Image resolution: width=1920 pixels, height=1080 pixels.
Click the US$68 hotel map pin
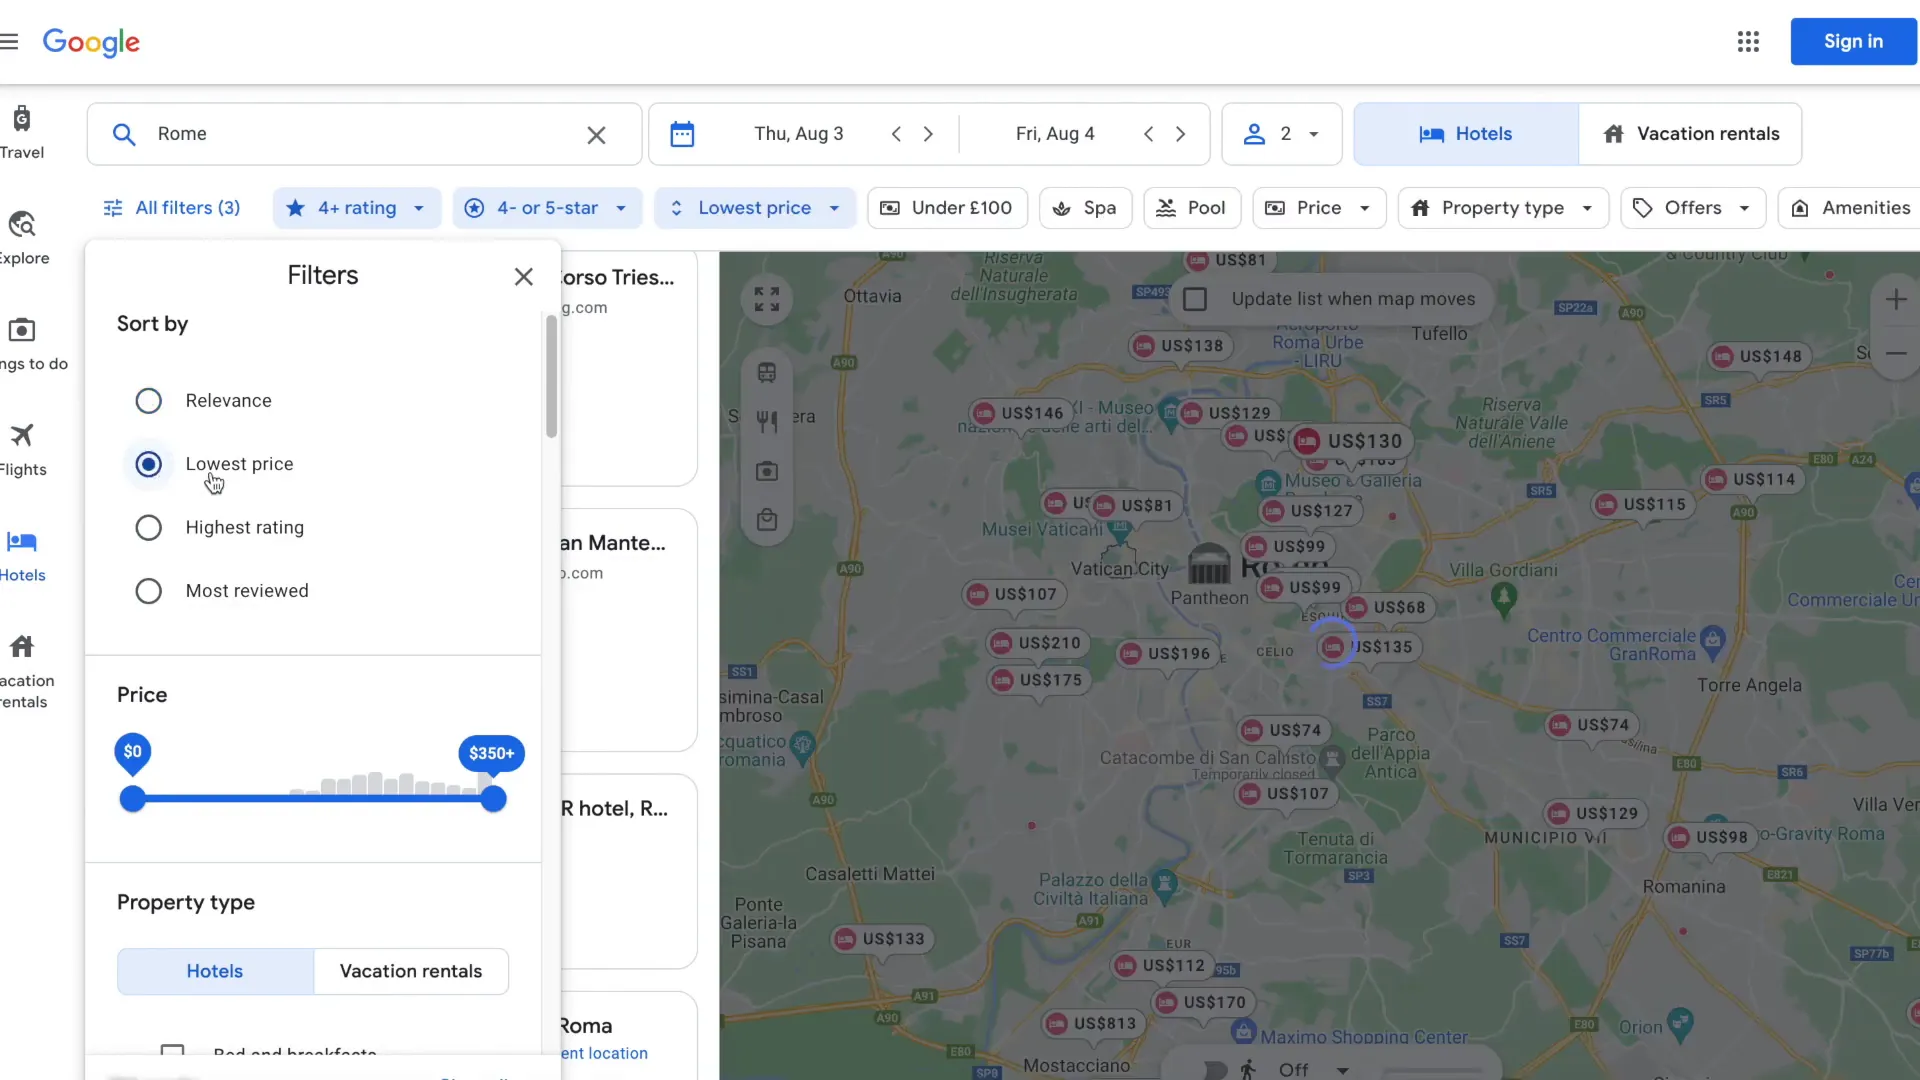pyautogui.click(x=1386, y=607)
